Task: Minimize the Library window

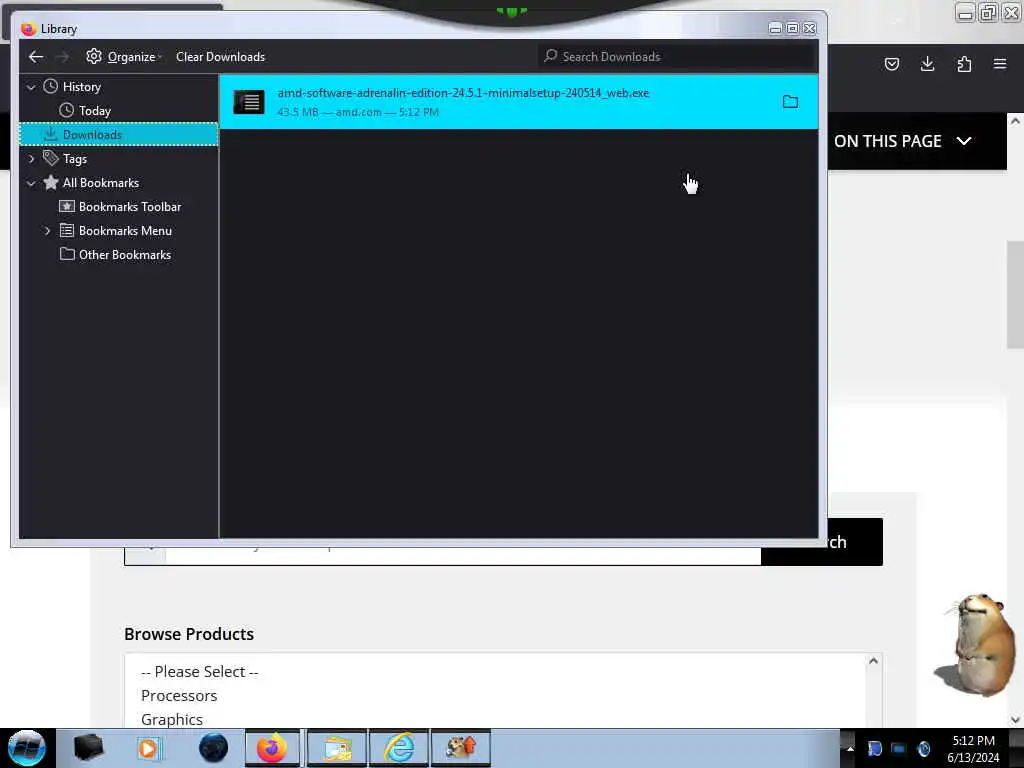Action: [x=775, y=28]
